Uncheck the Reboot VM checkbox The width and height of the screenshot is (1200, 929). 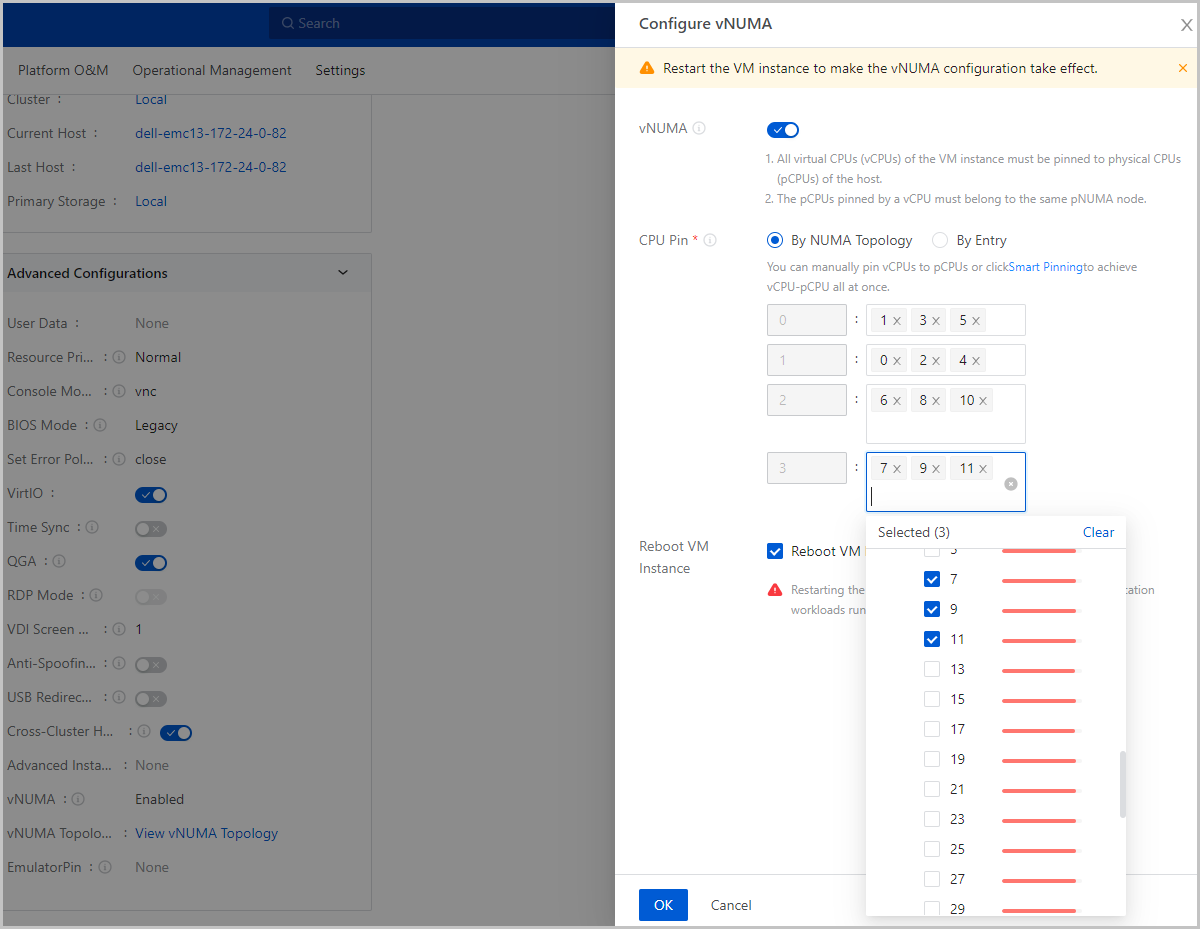point(775,551)
